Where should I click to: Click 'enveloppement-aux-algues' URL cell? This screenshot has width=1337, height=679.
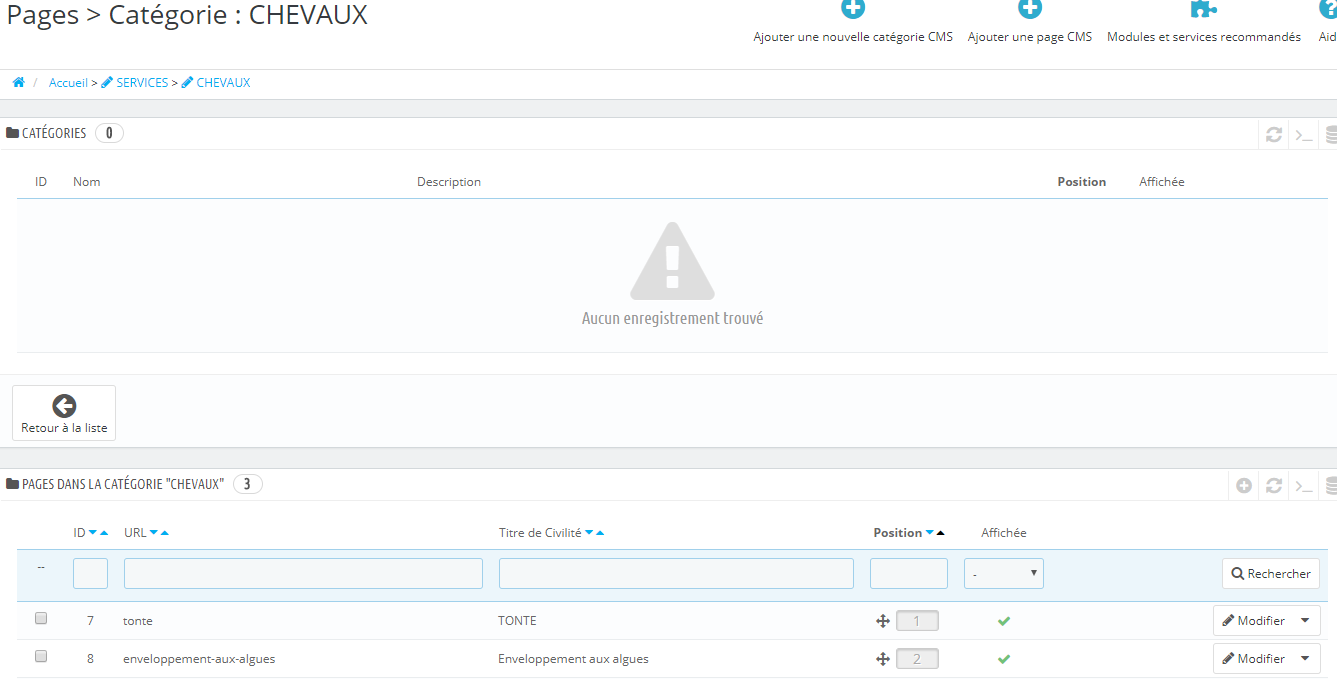pos(199,659)
